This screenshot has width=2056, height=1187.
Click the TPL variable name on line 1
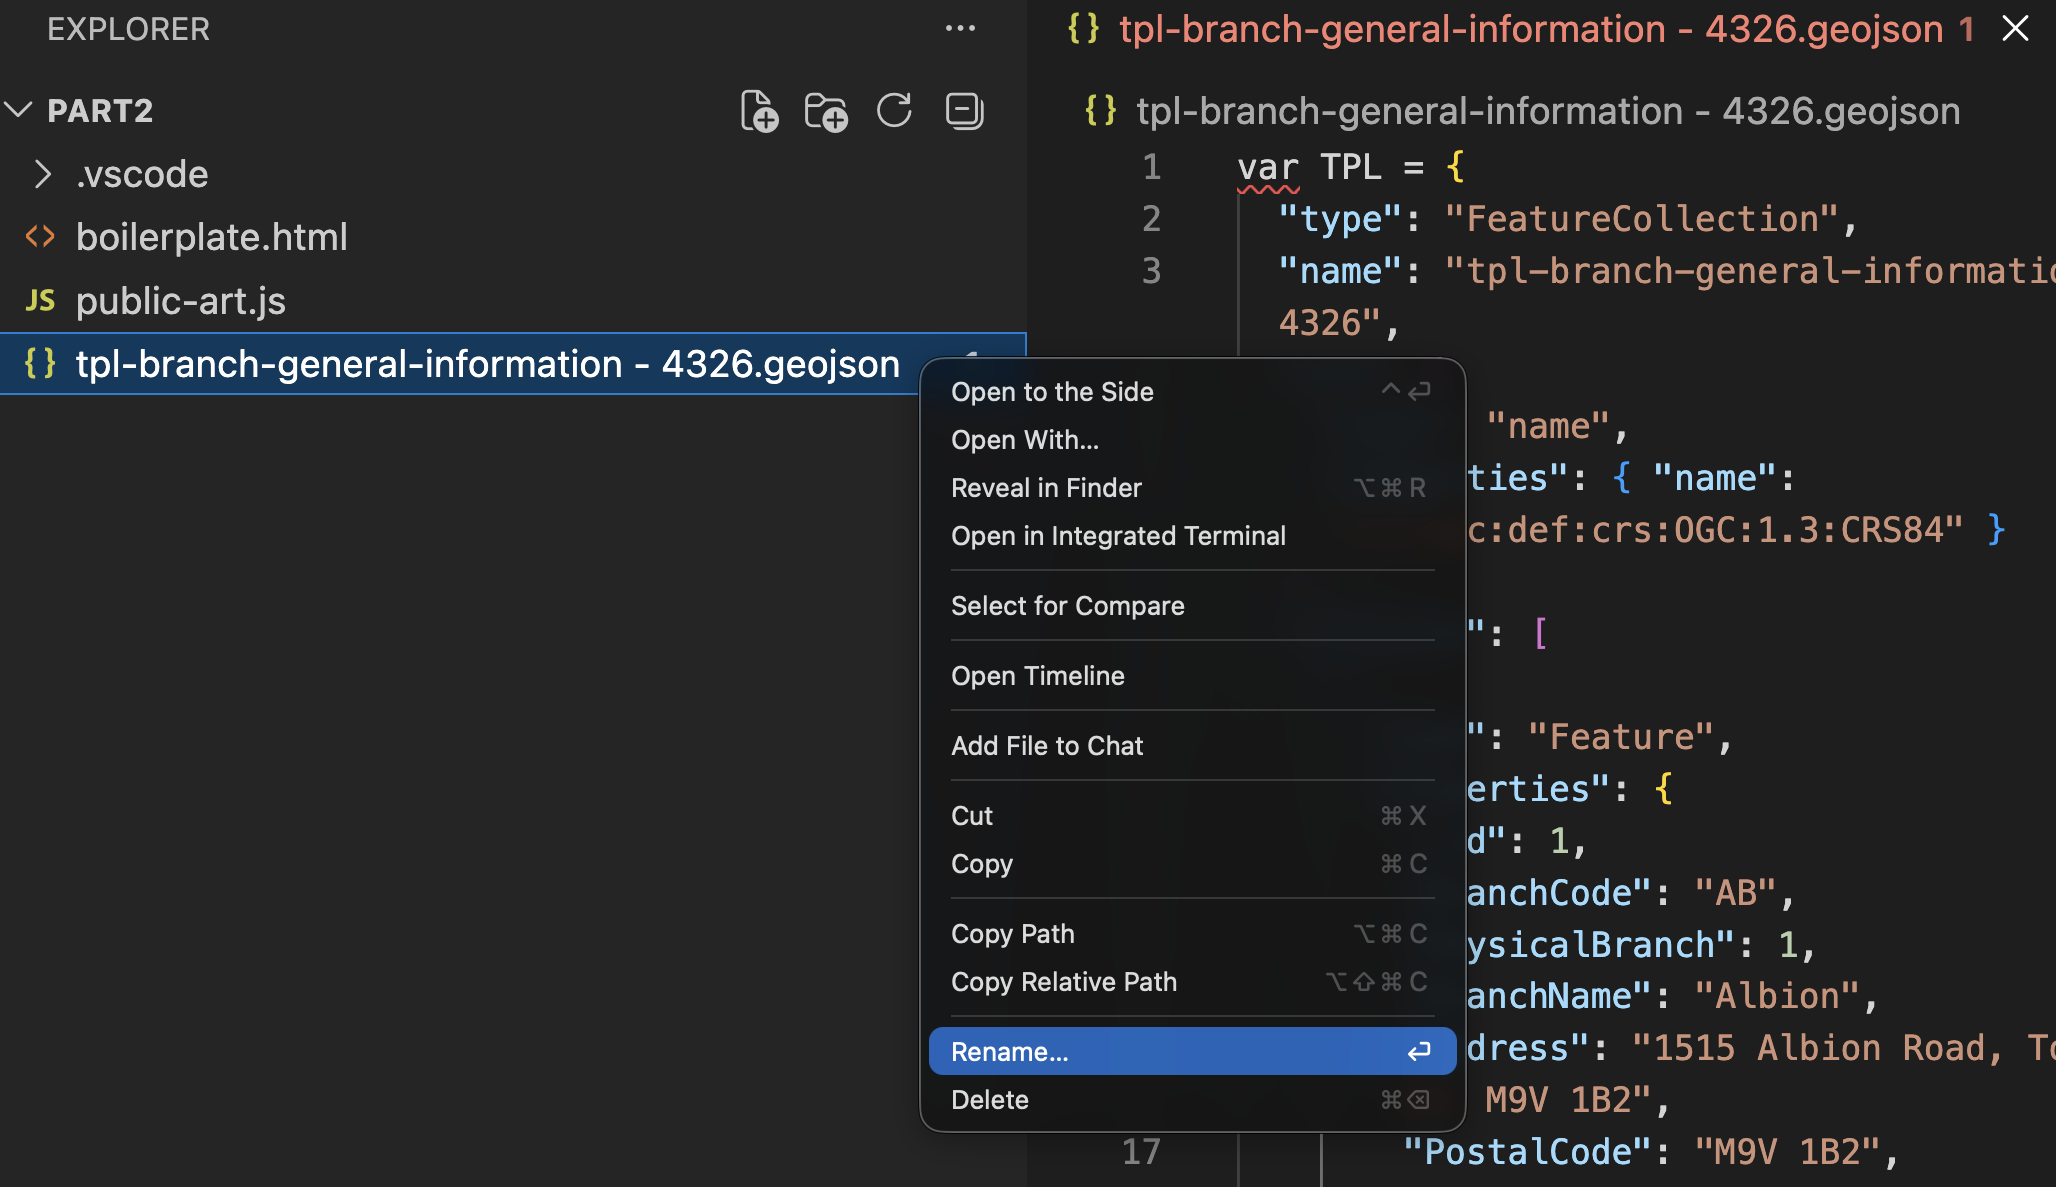(1351, 167)
